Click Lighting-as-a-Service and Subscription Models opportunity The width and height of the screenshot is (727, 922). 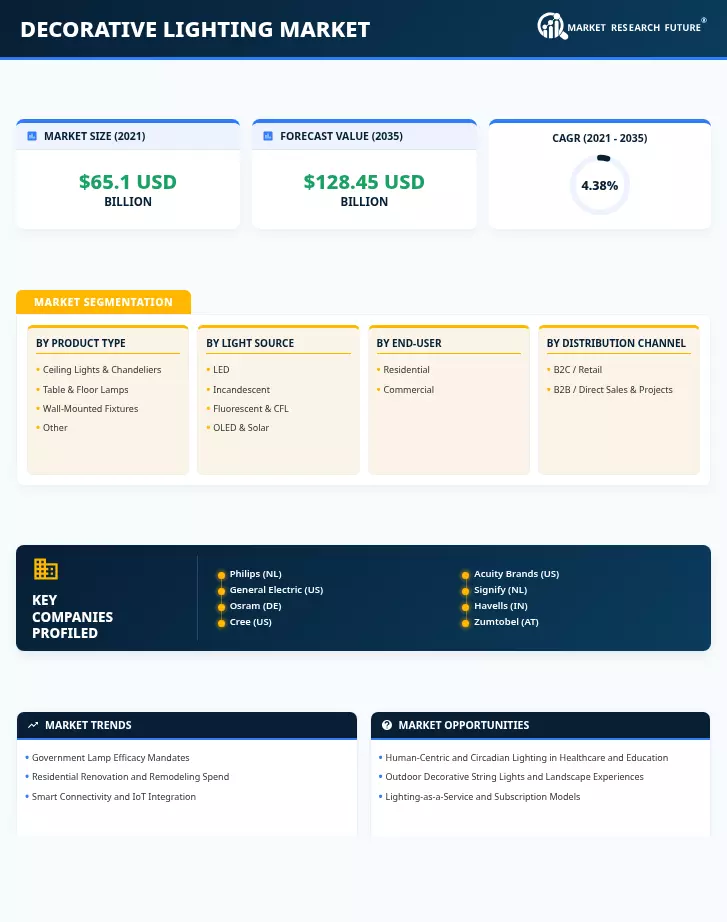[482, 797]
